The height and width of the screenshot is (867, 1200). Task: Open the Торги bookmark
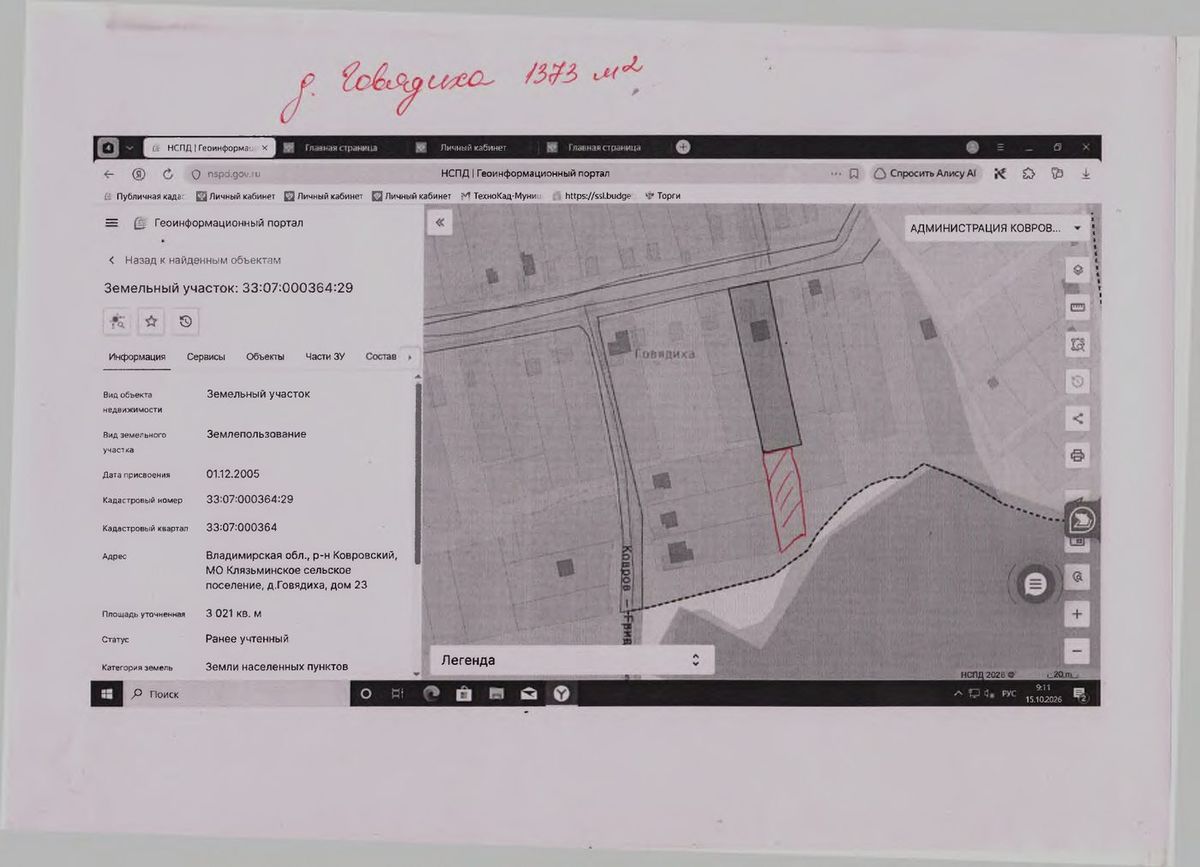[663, 196]
